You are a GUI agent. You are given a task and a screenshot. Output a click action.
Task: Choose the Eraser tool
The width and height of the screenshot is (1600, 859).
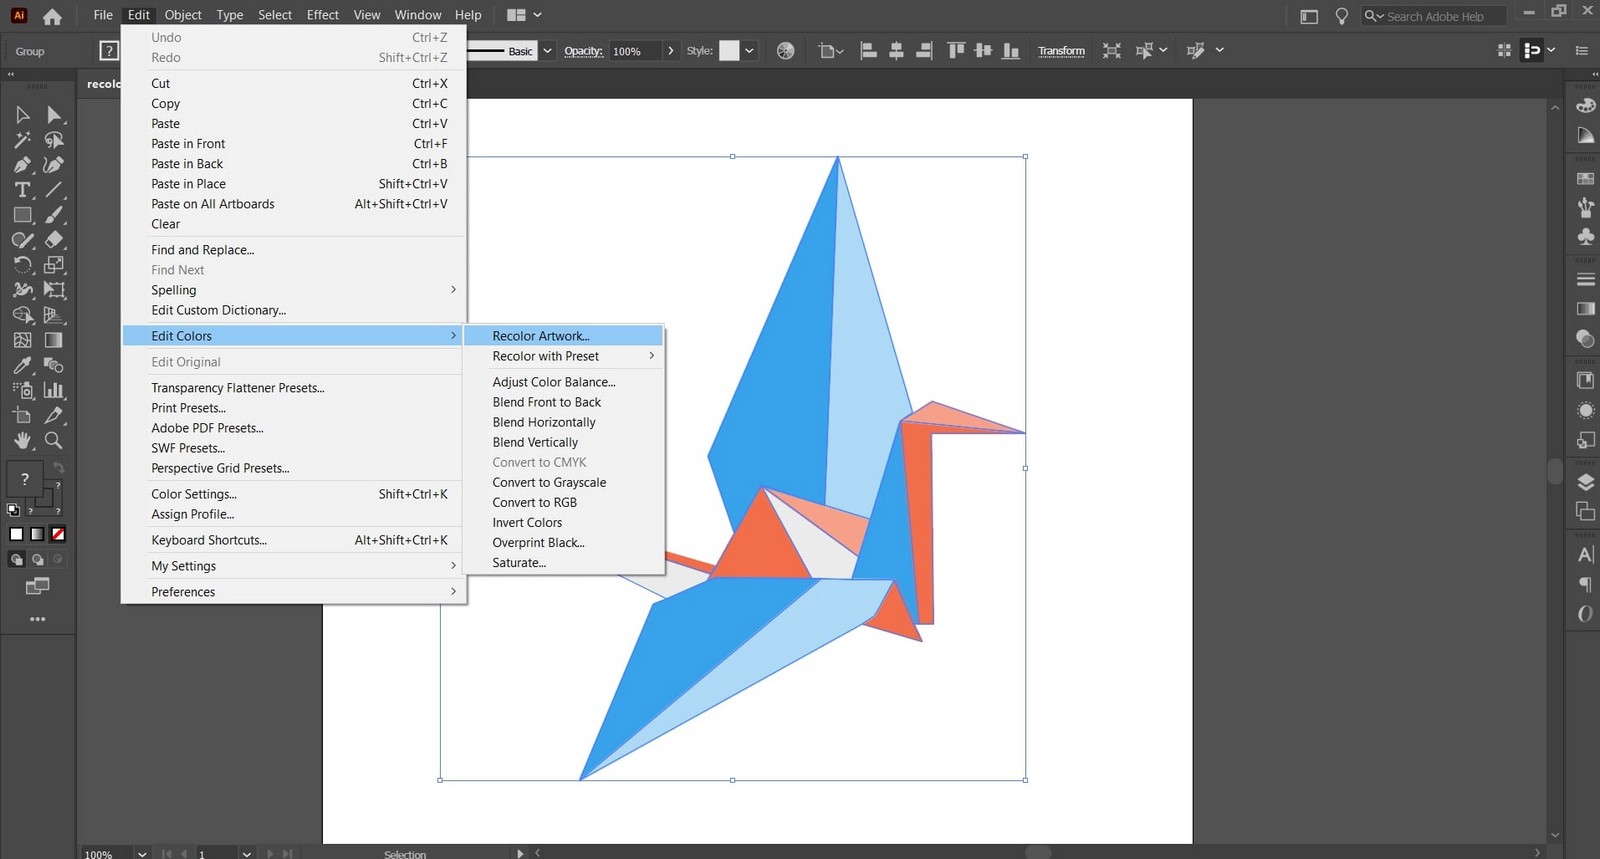(54, 240)
